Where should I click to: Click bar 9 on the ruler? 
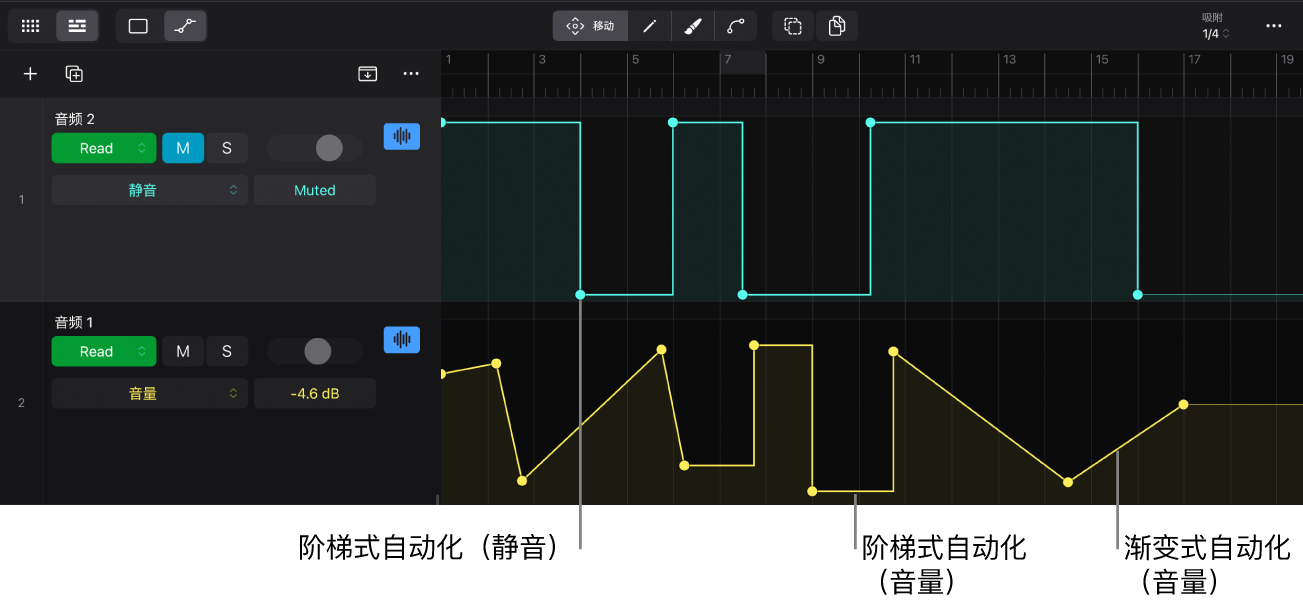820,60
